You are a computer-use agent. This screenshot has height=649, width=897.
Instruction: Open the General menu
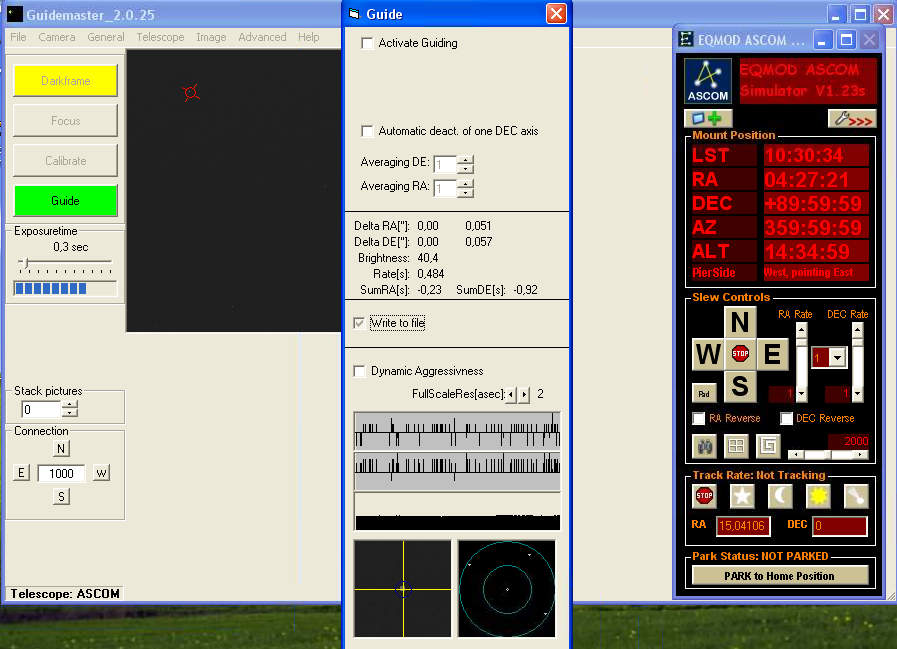106,37
